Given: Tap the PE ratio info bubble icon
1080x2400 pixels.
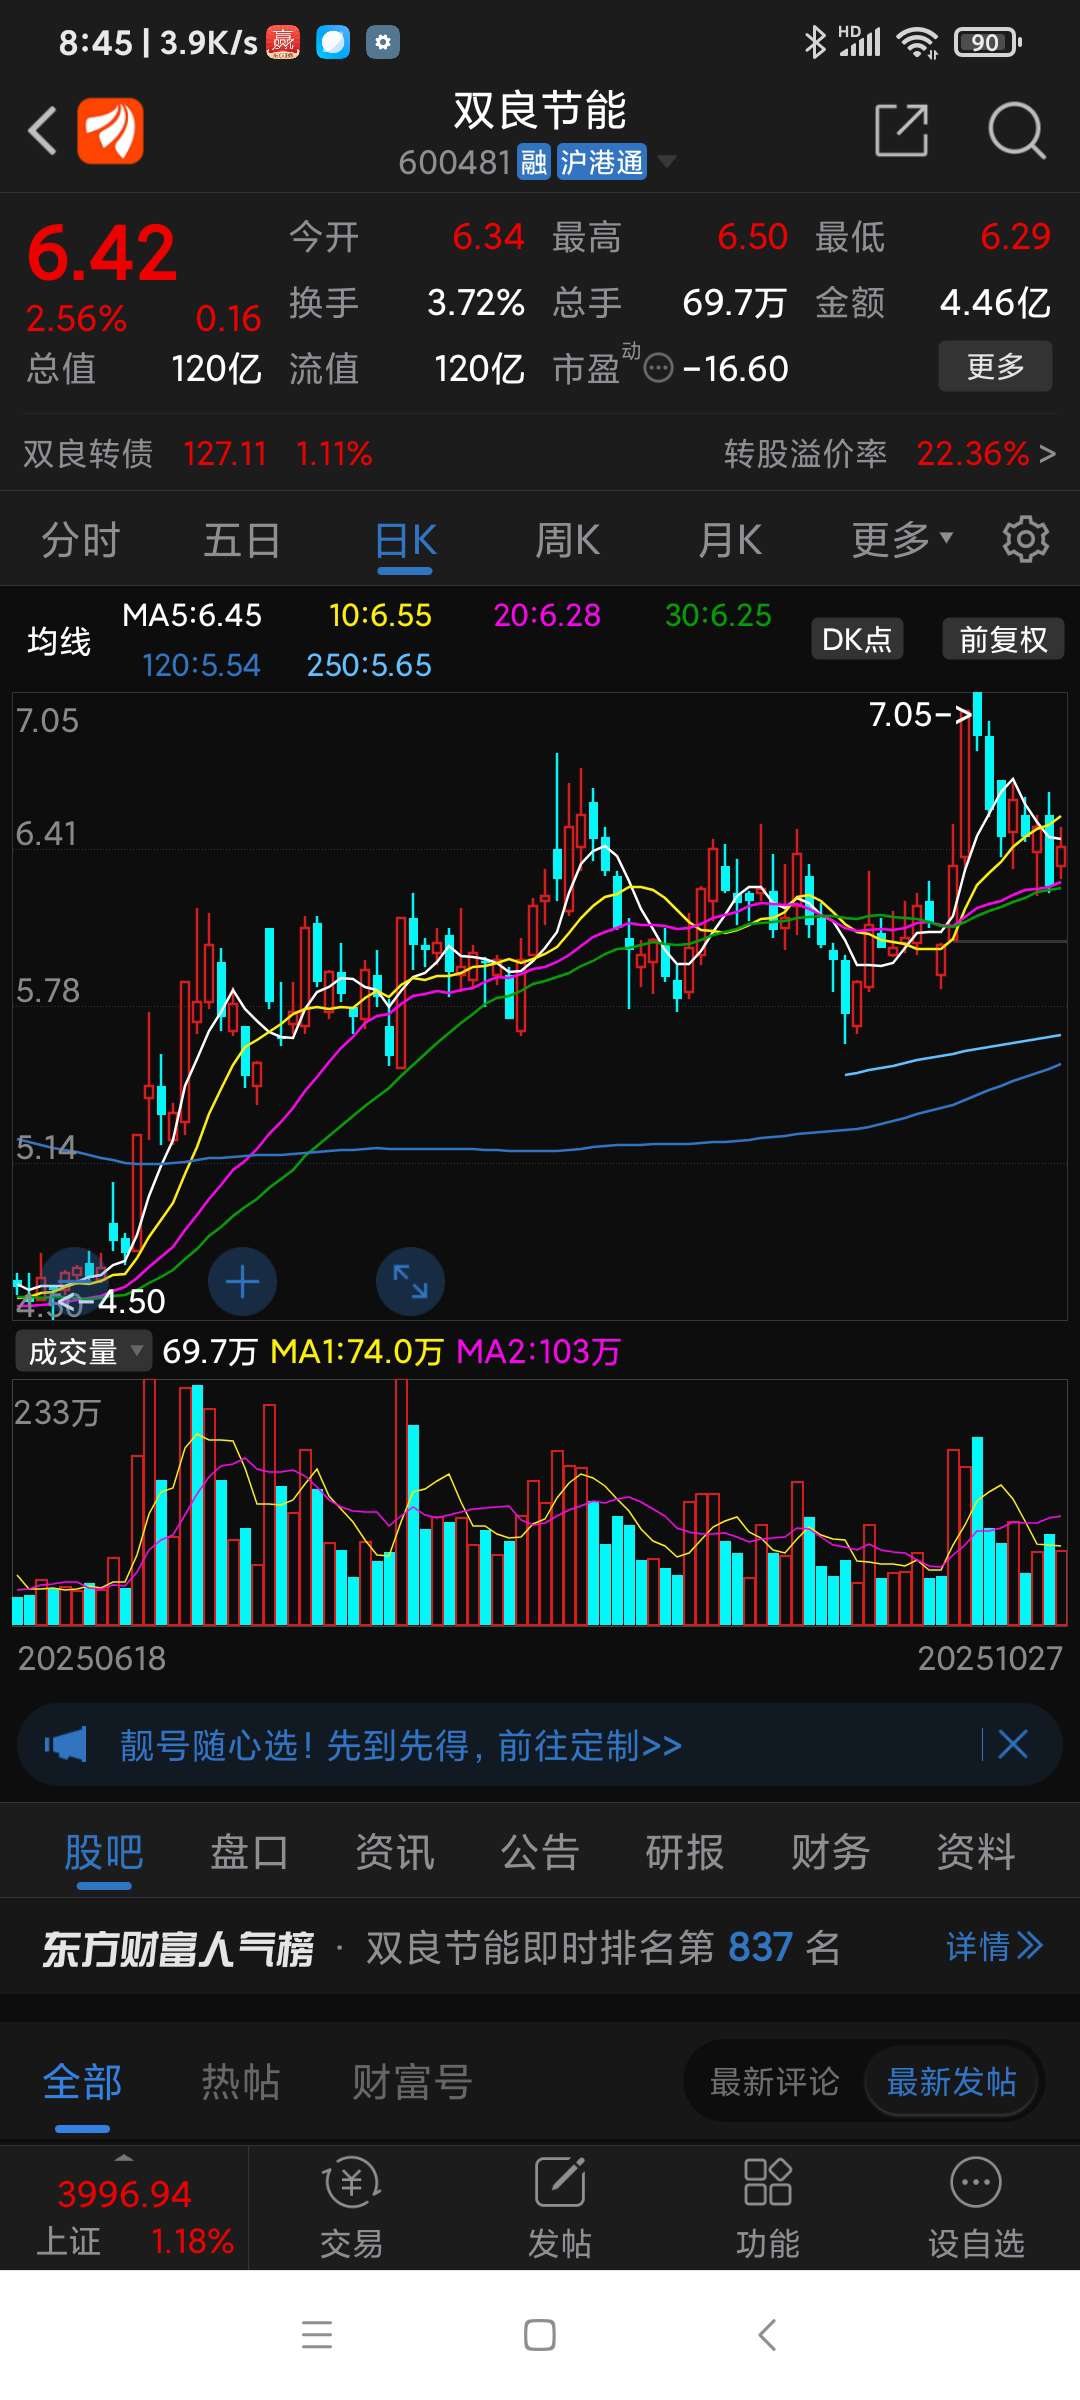Looking at the screenshot, I should tap(658, 369).
